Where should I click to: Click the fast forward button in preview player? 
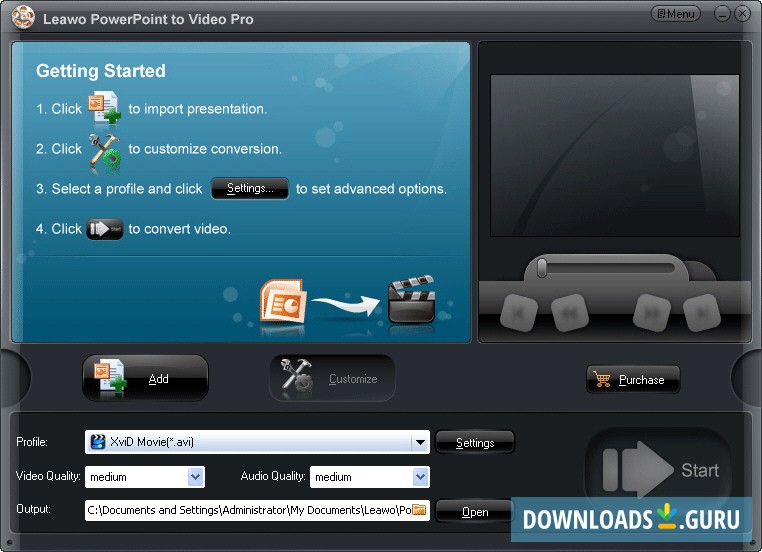tap(652, 313)
